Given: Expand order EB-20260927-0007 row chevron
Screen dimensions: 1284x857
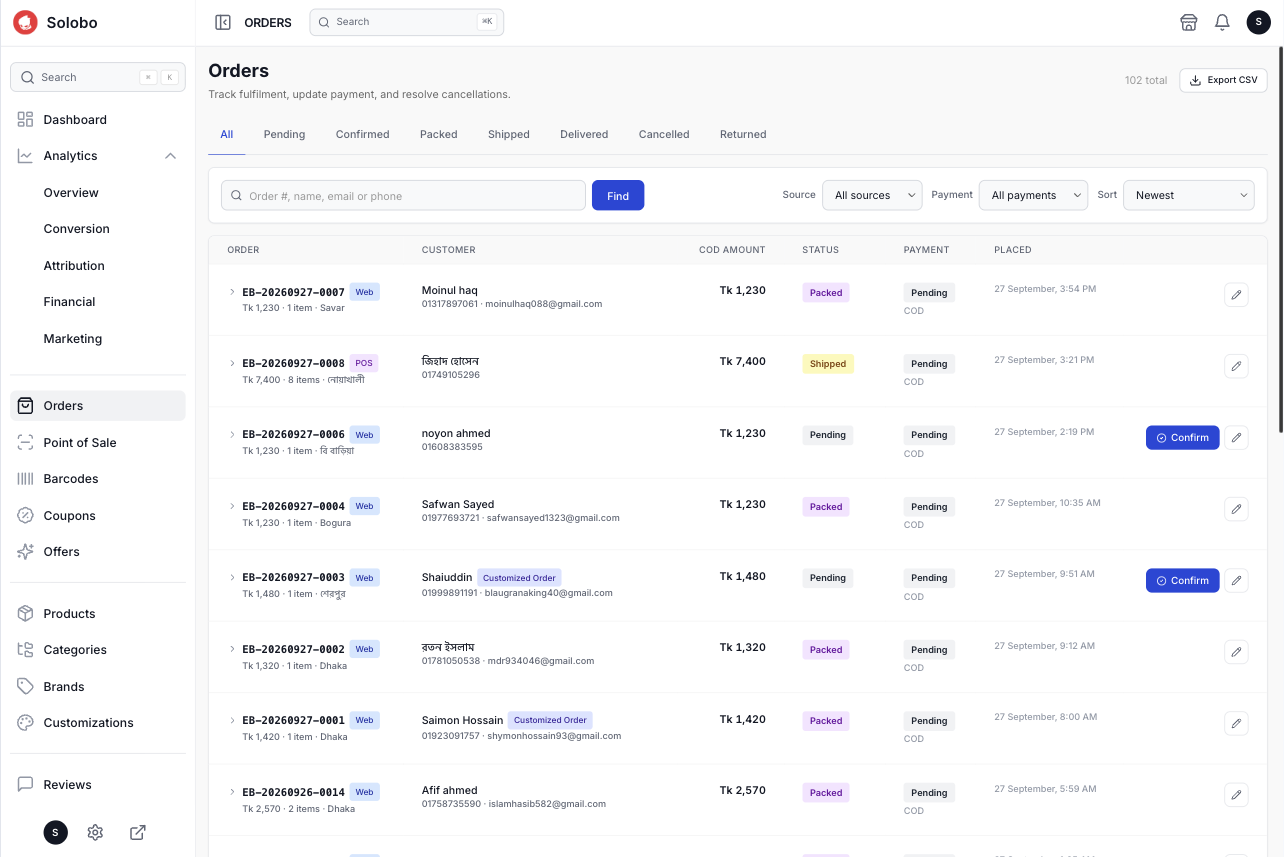Looking at the screenshot, I should pos(232,292).
